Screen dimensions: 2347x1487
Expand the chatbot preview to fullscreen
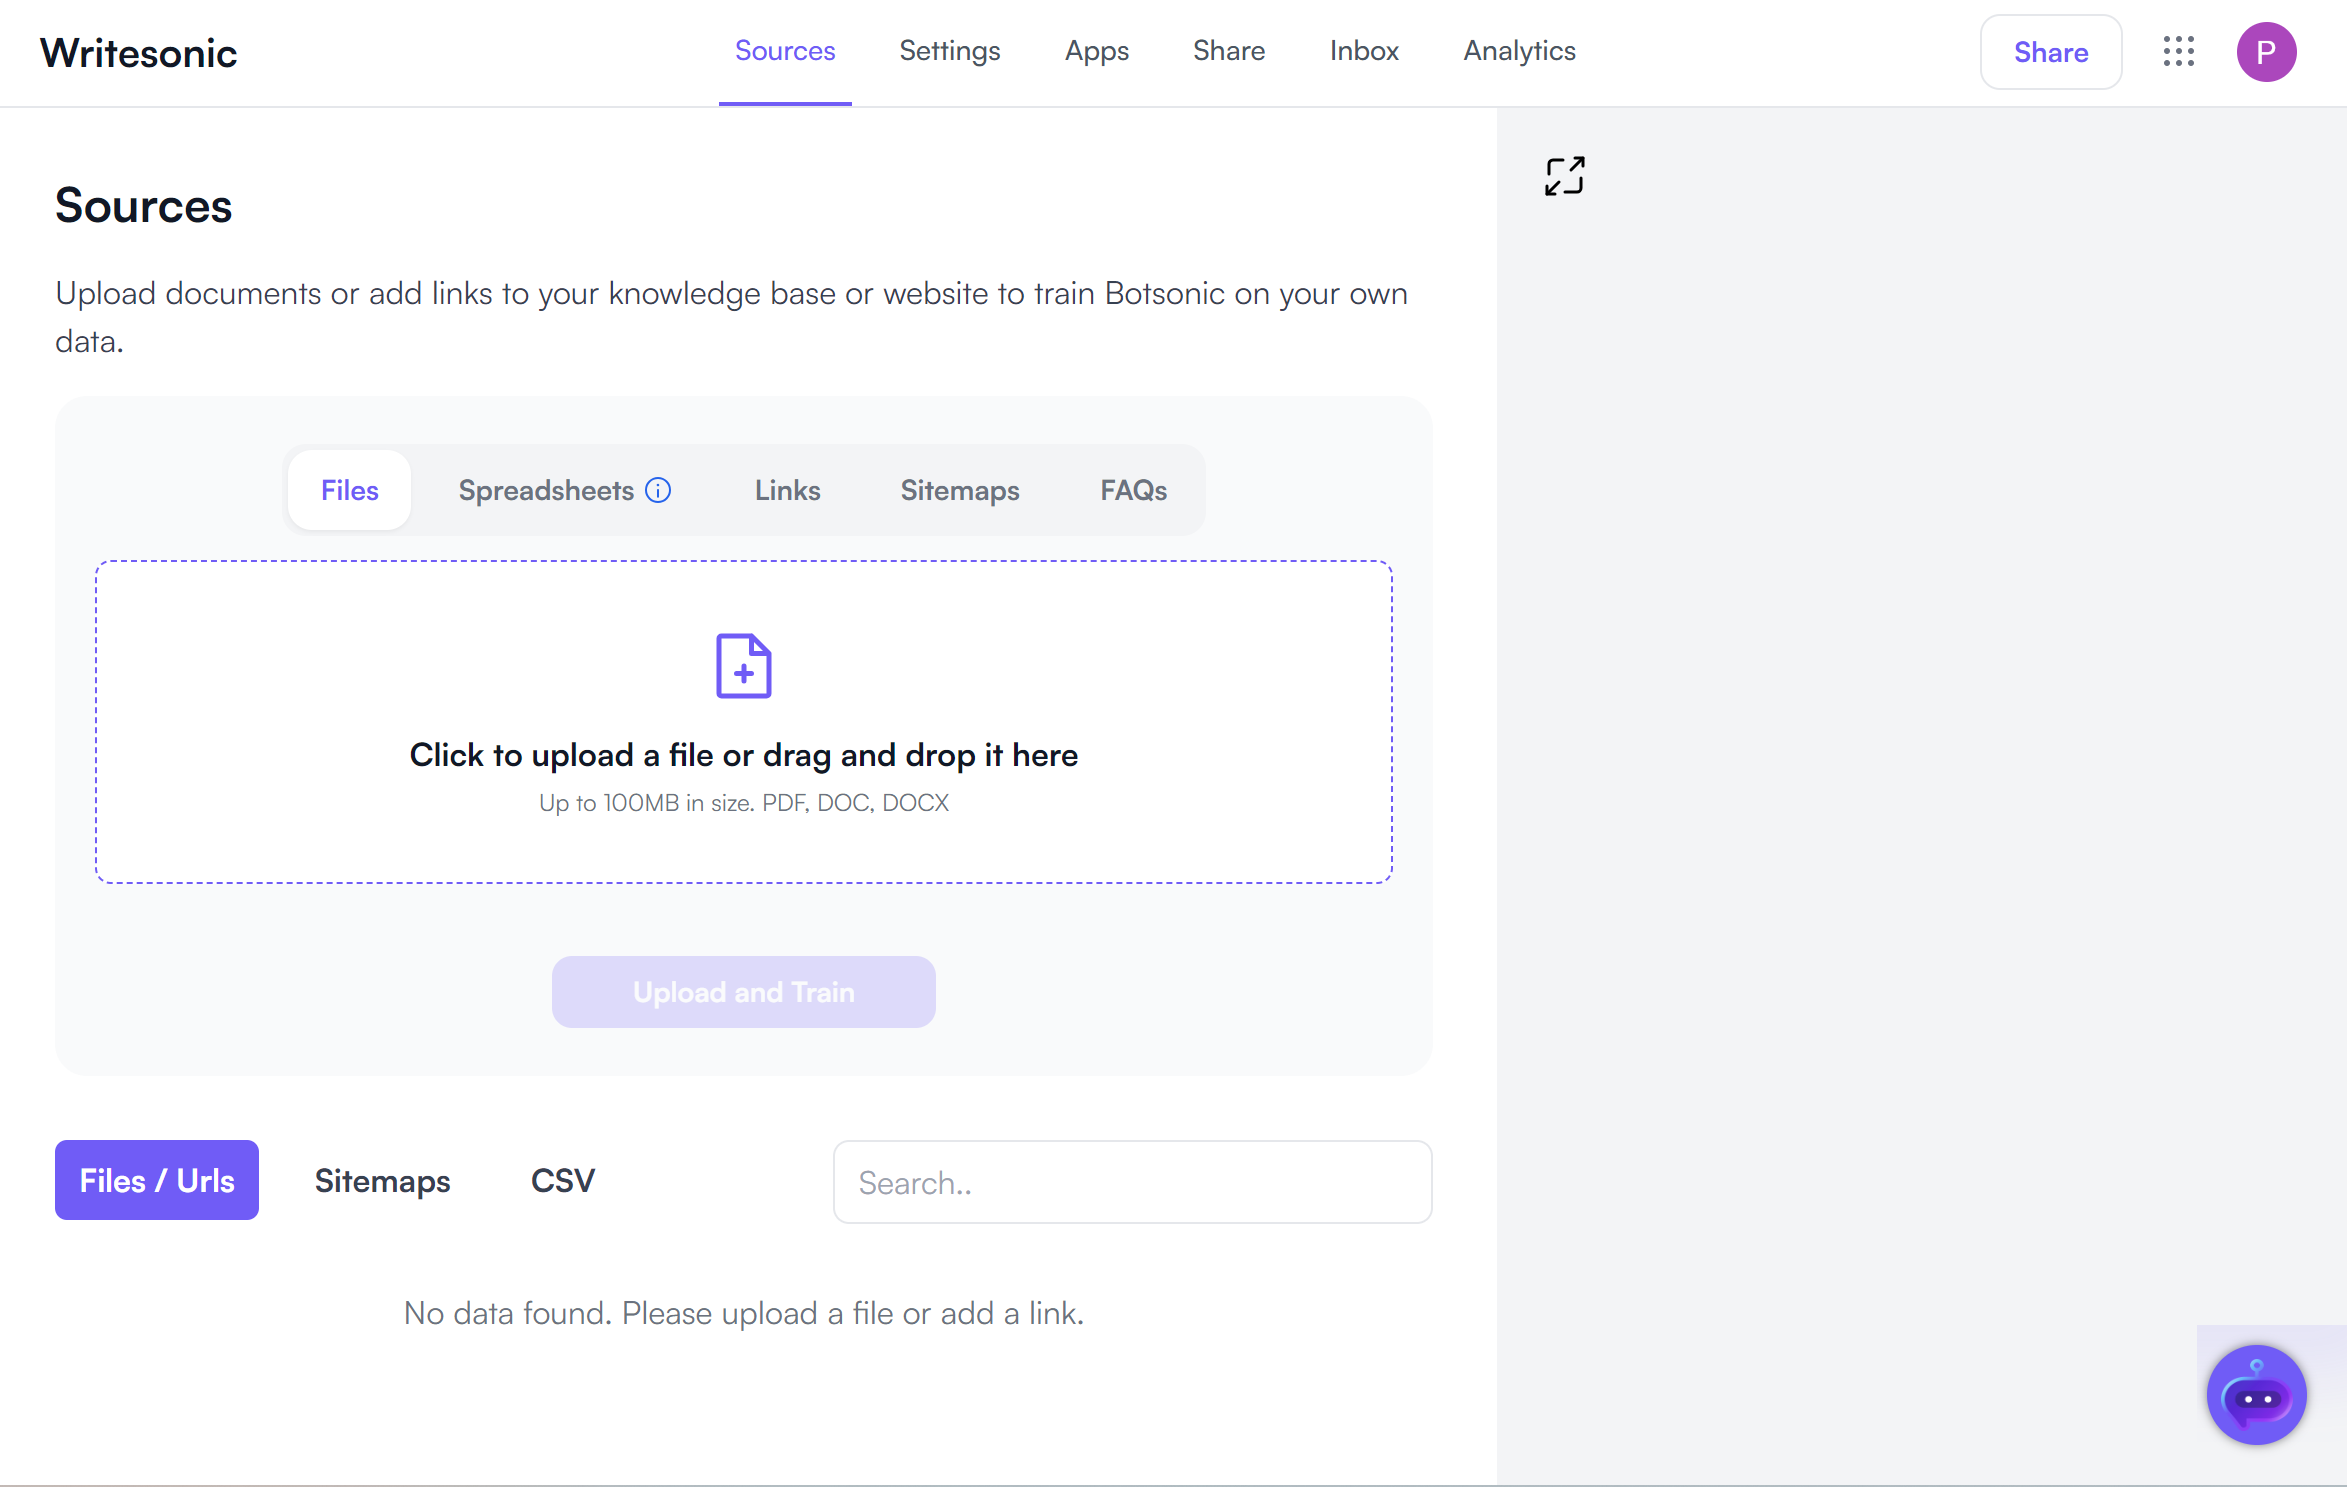pyautogui.click(x=1565, y=175)
